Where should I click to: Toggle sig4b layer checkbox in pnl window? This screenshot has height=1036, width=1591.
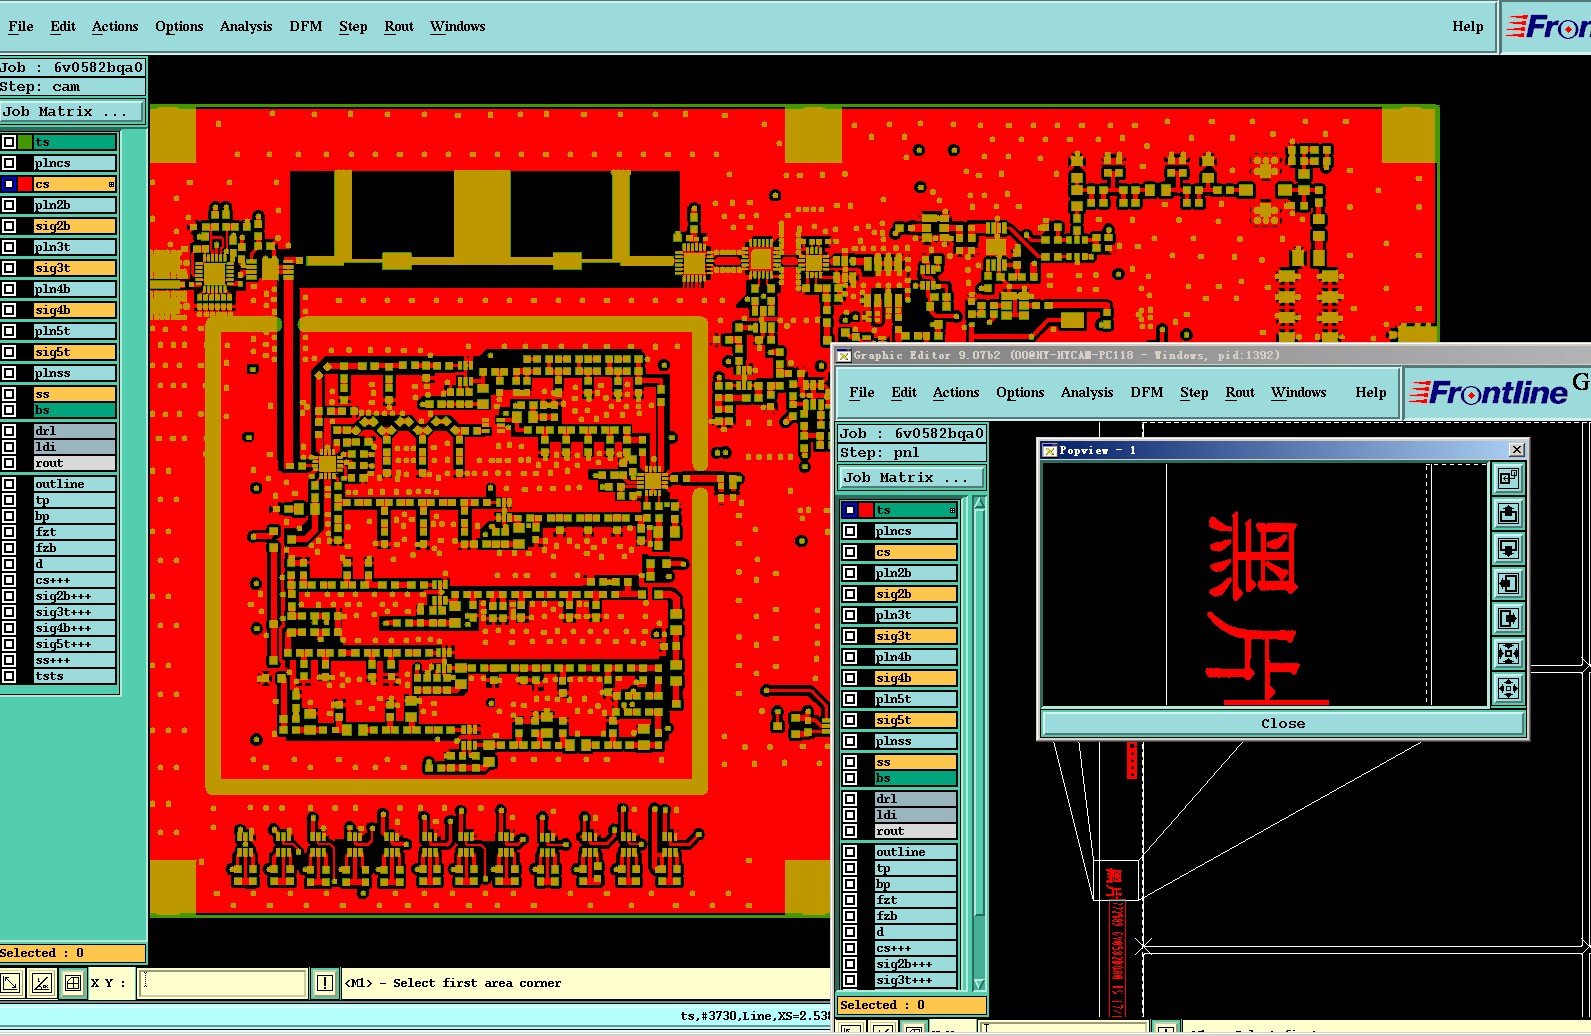pos(850,678)
